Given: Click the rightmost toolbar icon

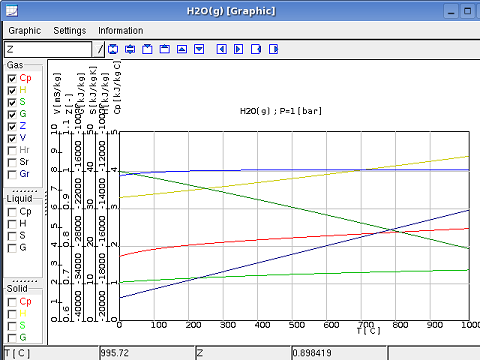Looking at the screenshot, I should (x=273, y=49).
